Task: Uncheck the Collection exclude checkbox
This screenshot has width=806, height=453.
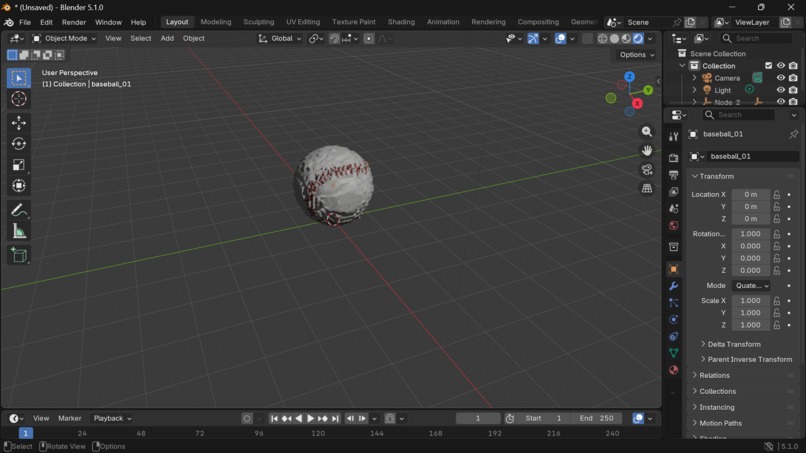Action: pos(768,66)
